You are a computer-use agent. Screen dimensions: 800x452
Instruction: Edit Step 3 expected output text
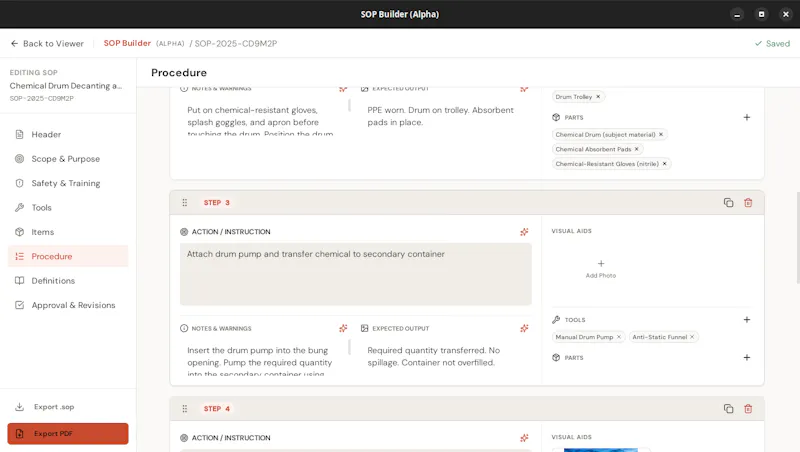pyautogui.click(x=444, y=357)
